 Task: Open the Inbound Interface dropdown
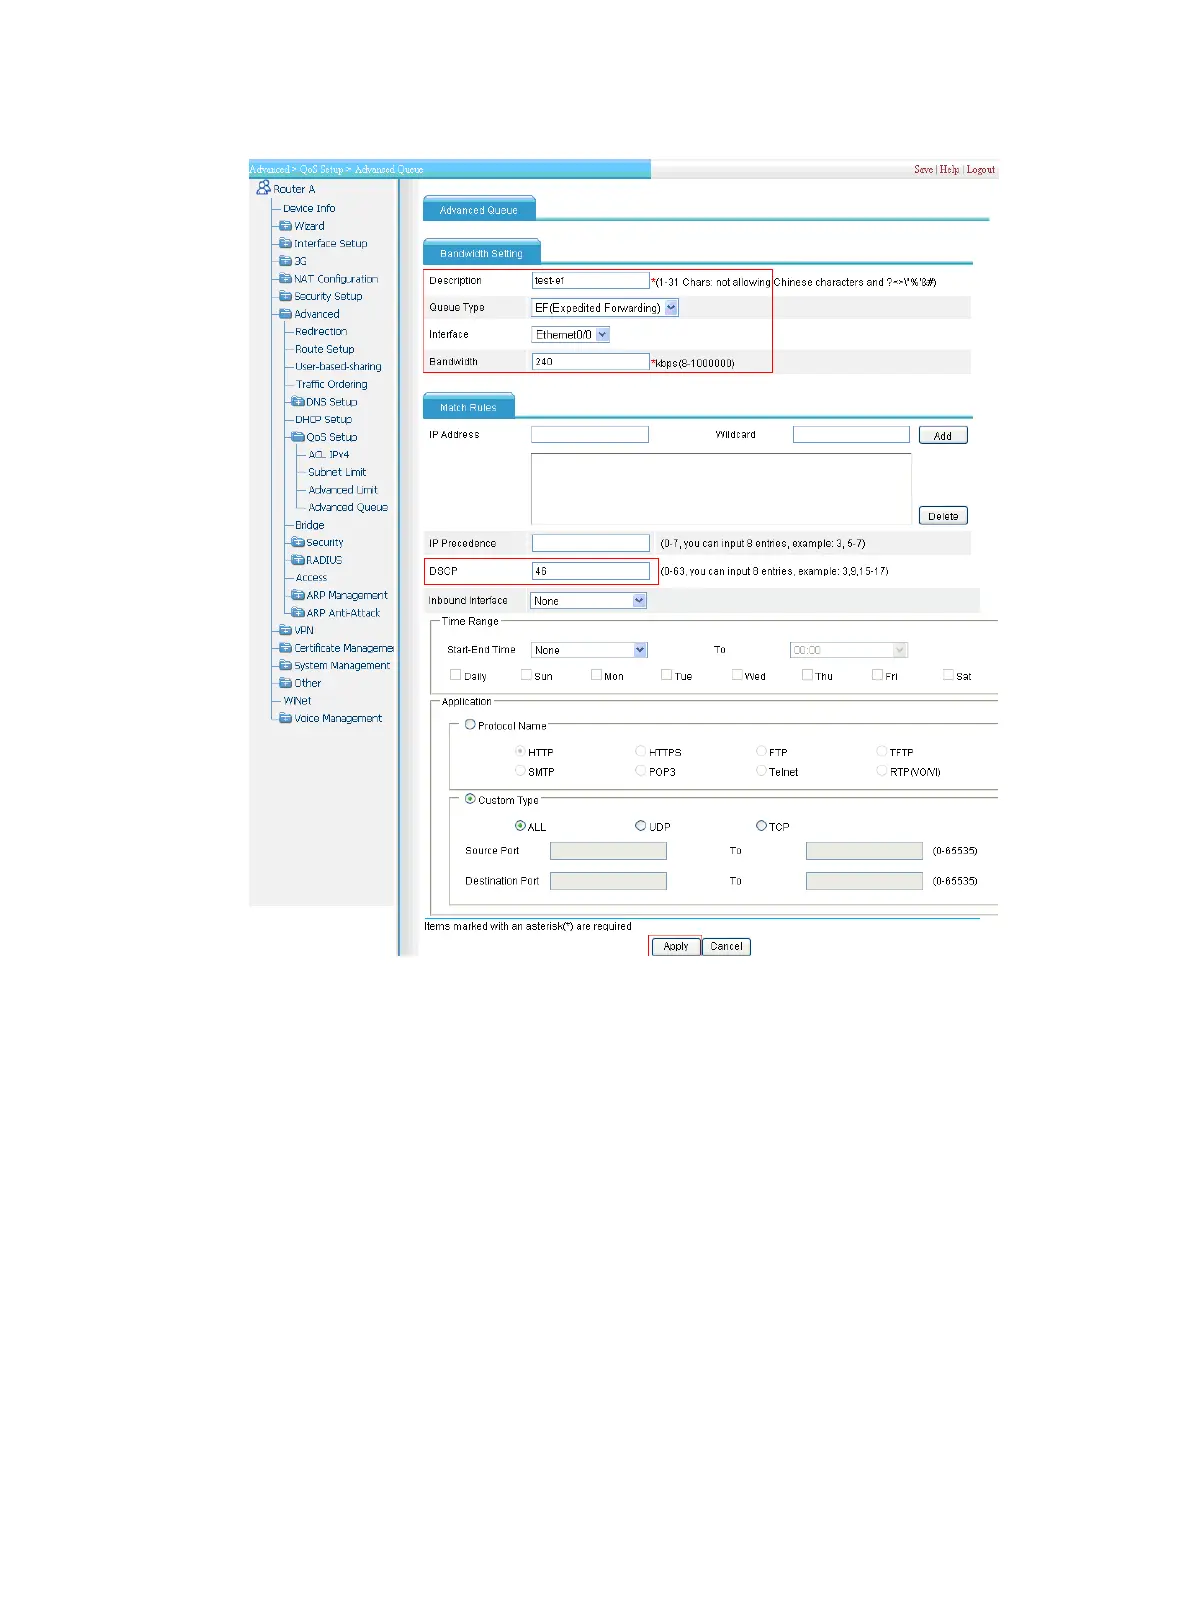click(589, 601)
